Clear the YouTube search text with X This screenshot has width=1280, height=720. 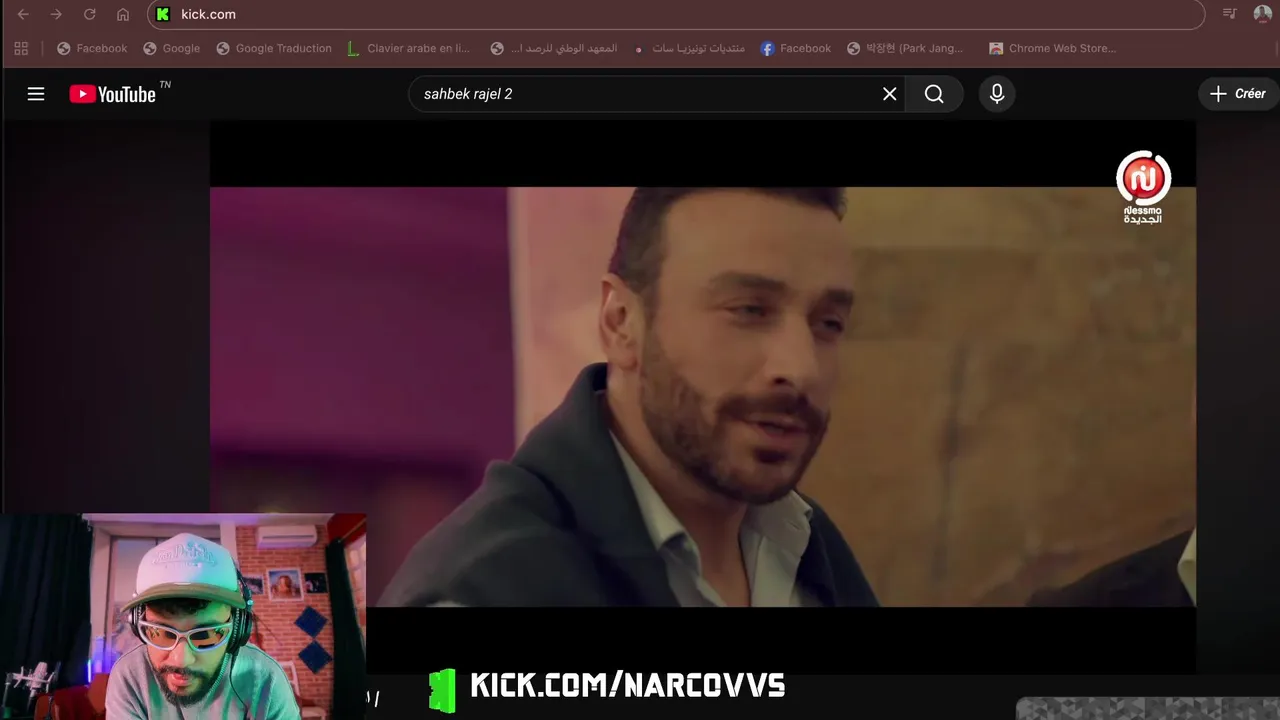(x=889, y=94)
